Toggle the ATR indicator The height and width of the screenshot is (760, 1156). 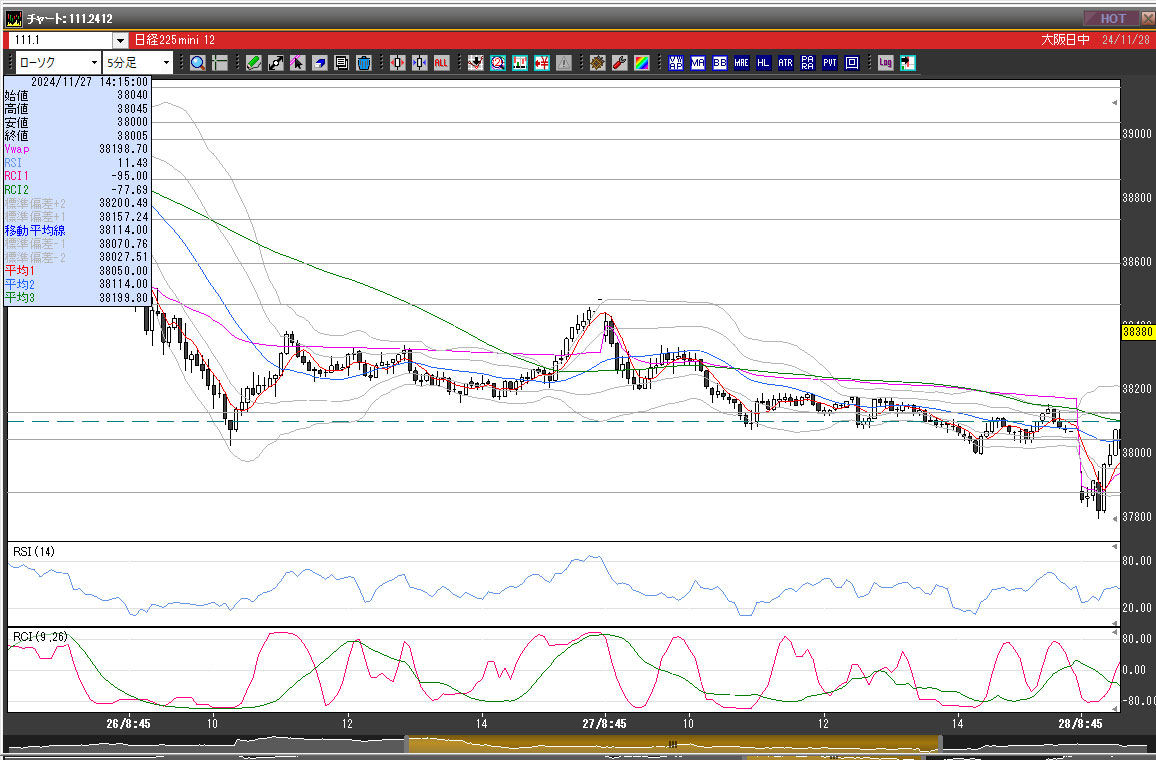[x=785, y=63]
